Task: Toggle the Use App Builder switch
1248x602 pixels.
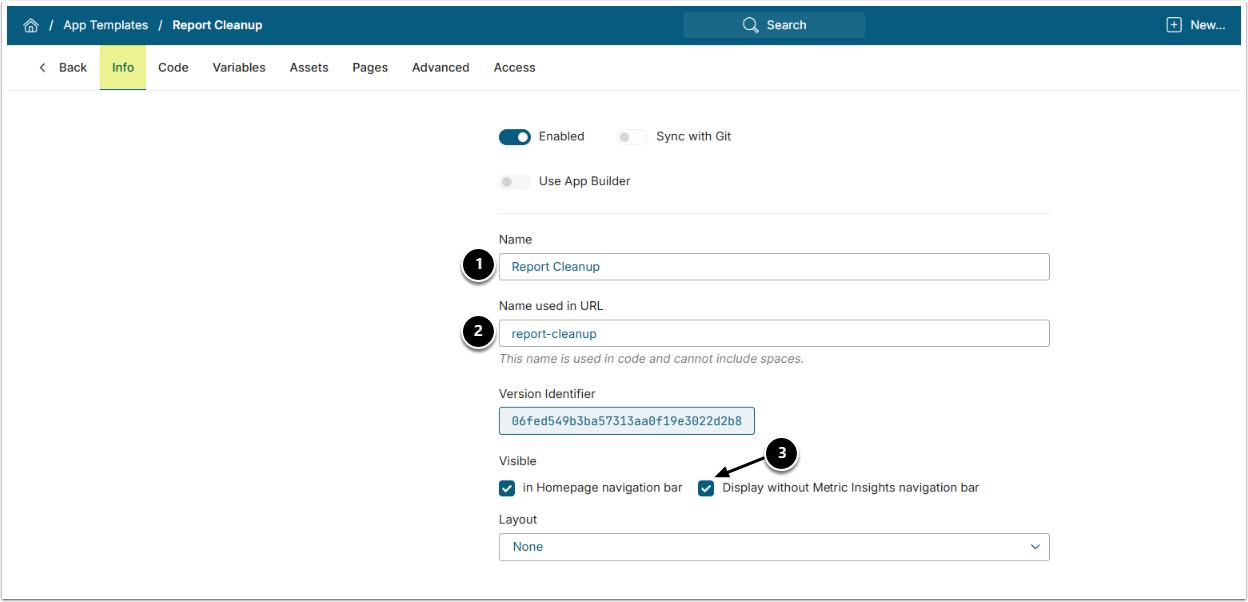Action: [515, 182]
